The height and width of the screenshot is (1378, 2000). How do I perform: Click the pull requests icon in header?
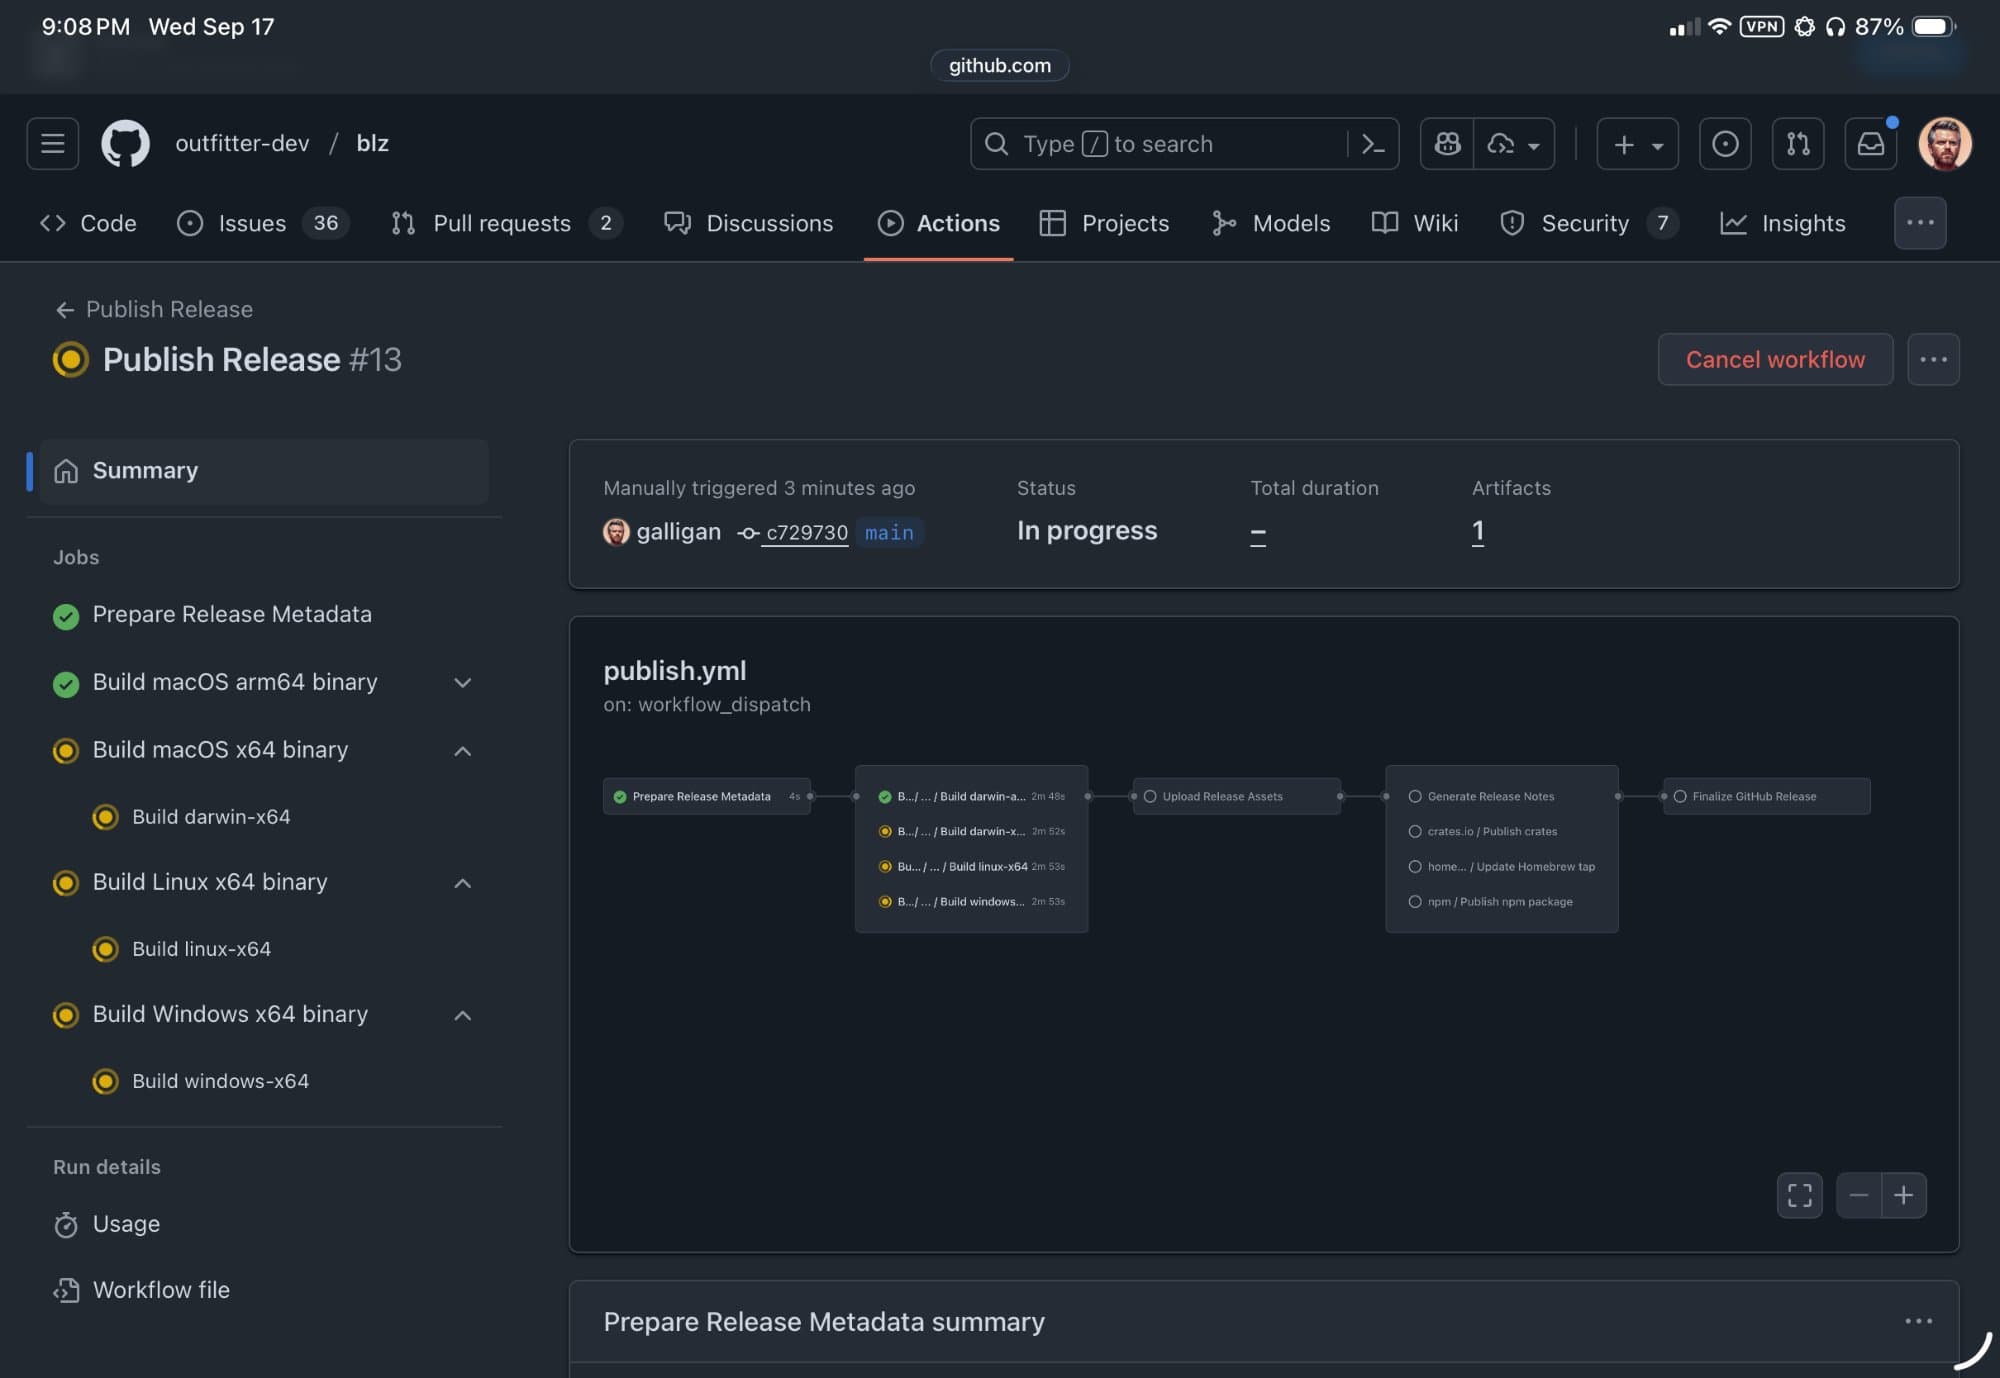click(x=1797, y=143)
